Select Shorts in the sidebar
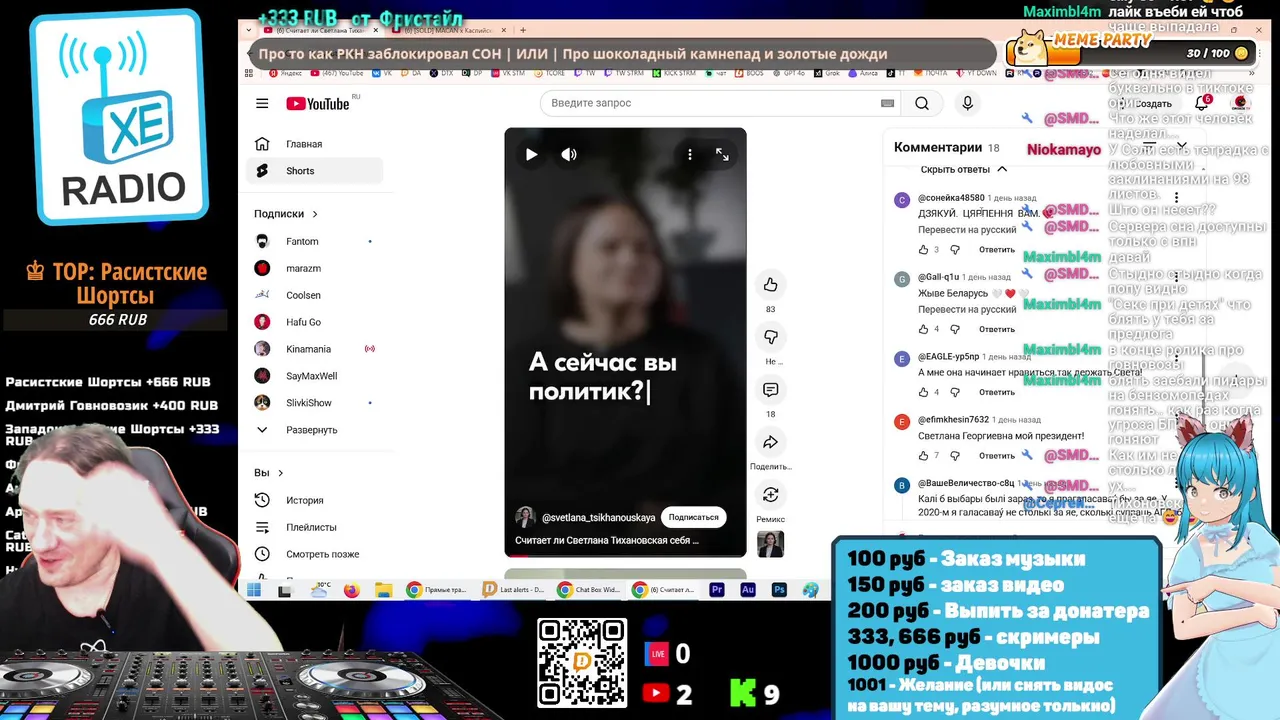The image size is (1280, 720). coord(314,171)
